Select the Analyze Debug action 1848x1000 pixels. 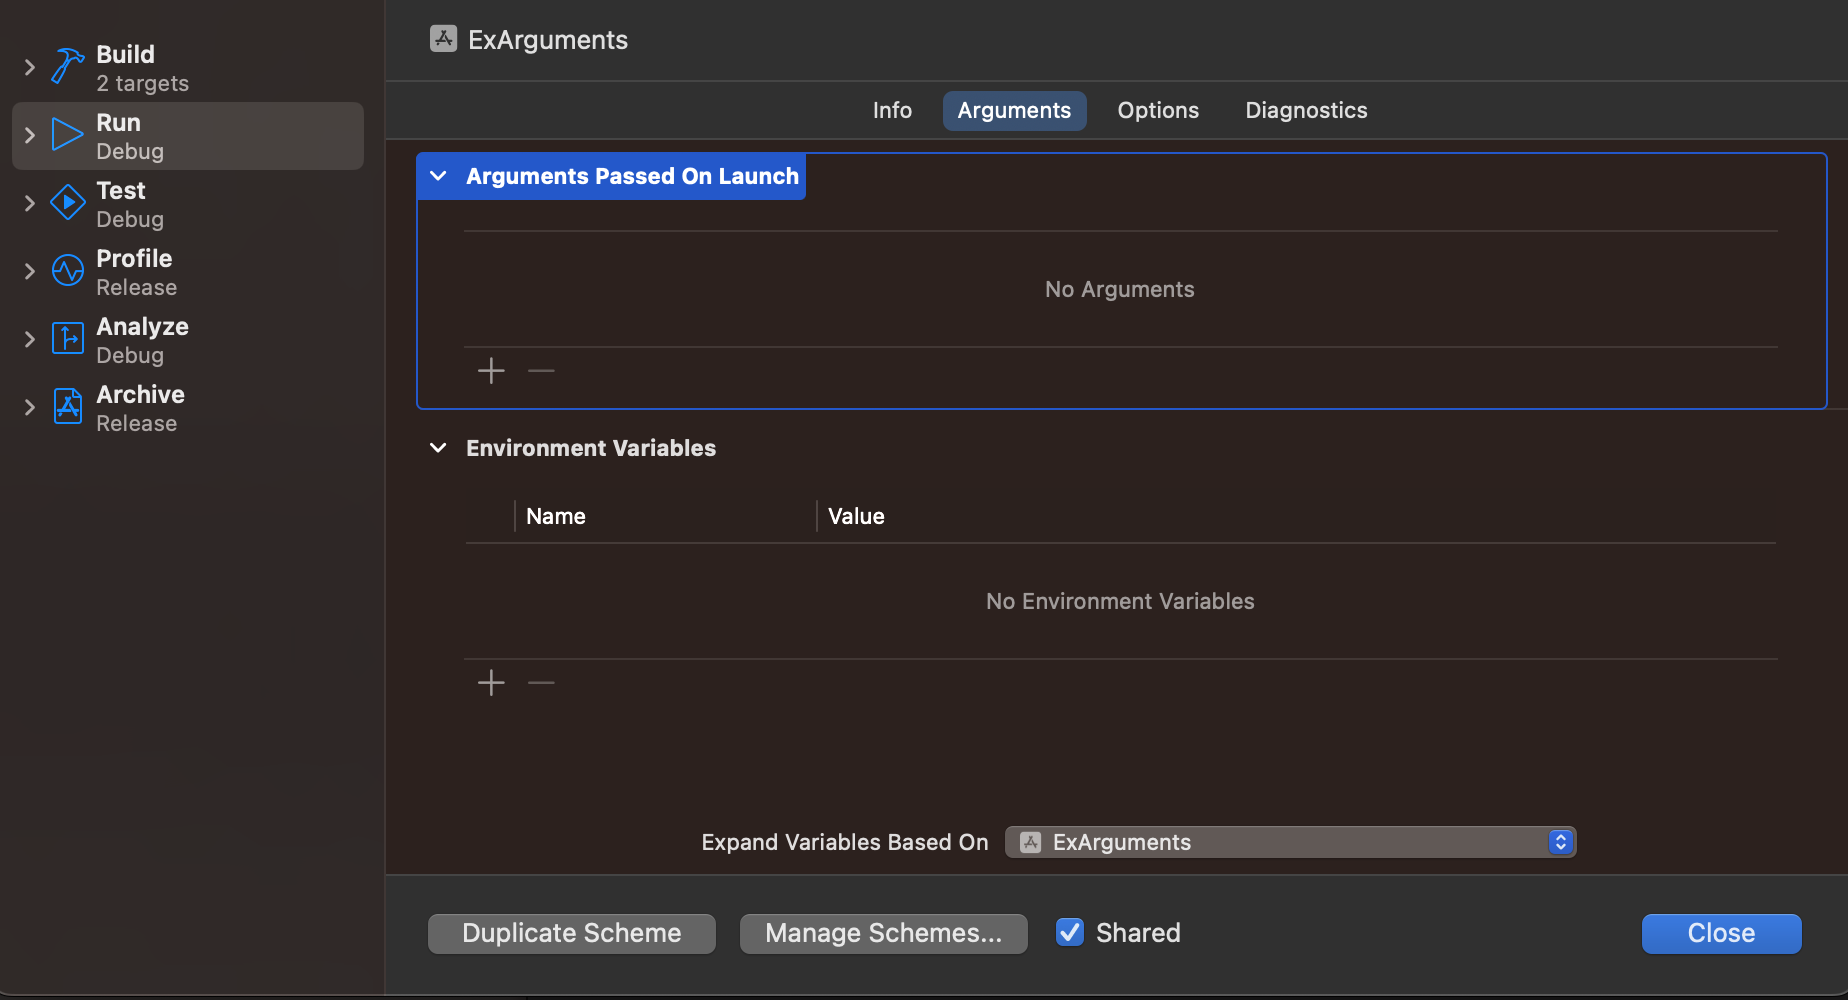(x=188, y=340)
